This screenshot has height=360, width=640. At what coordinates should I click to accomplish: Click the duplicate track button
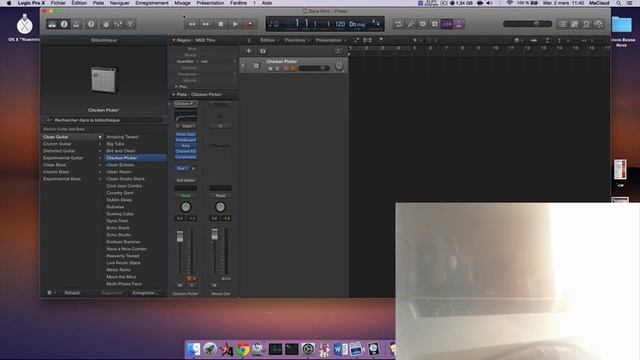262,51
